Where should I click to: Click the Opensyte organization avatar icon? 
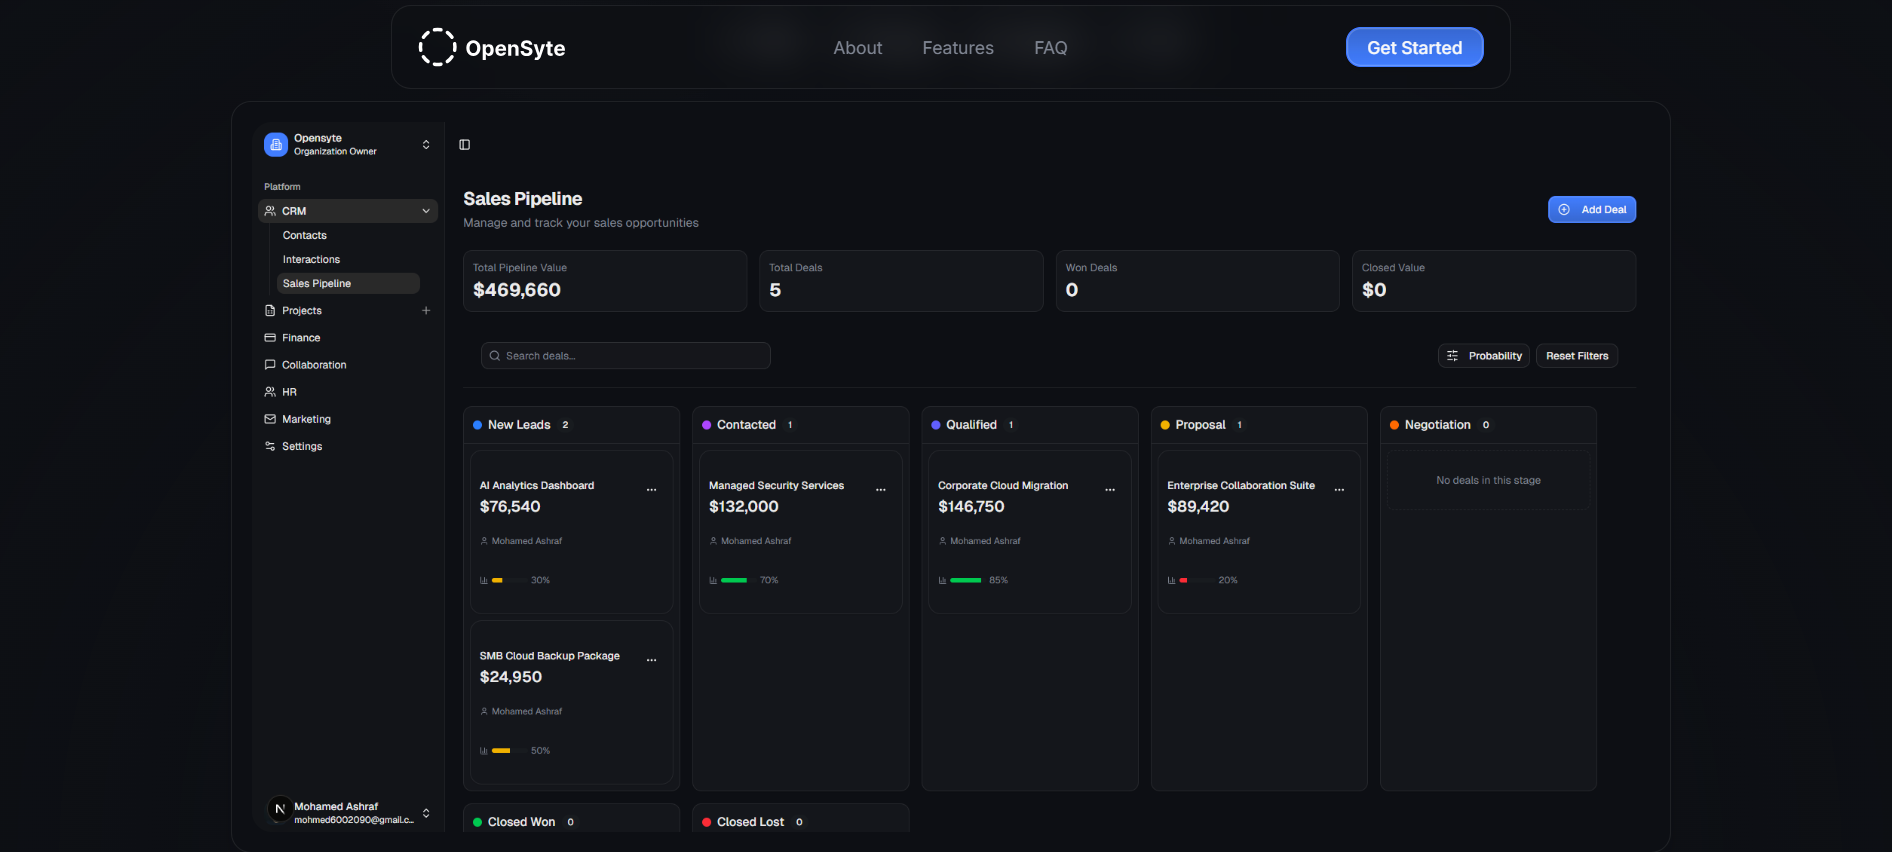point(276,145)
